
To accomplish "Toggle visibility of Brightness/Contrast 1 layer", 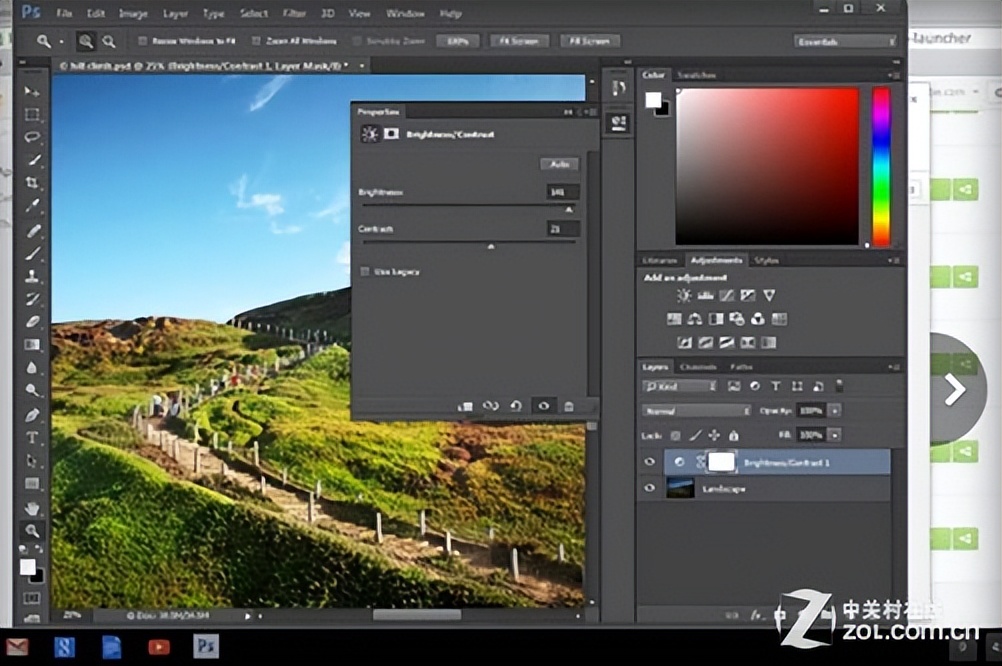I will (649, 462).
